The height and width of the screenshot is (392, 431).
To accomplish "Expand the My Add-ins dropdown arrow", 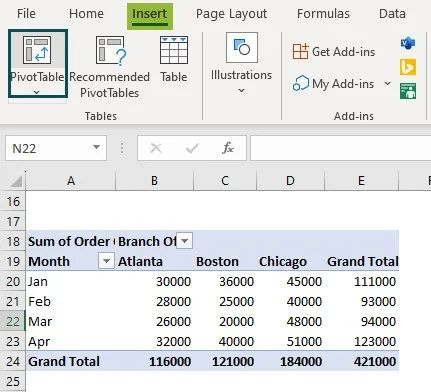I will coord(387,83).
